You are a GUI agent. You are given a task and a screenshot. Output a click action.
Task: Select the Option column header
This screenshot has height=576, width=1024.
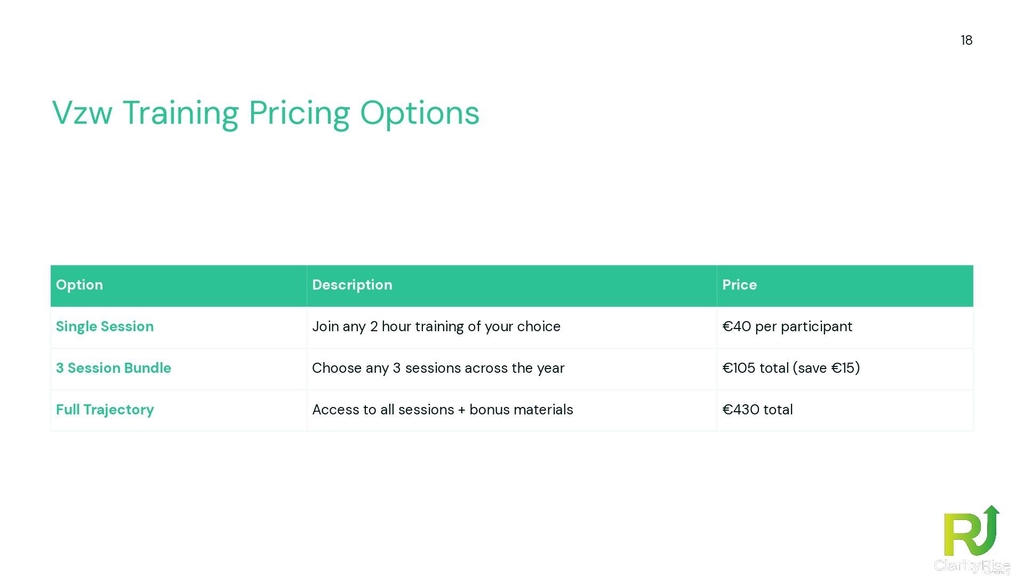[80, 285]
